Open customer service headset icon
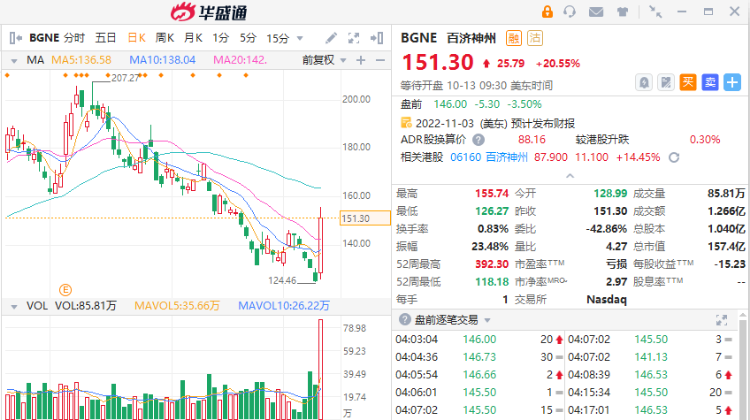 569,11
